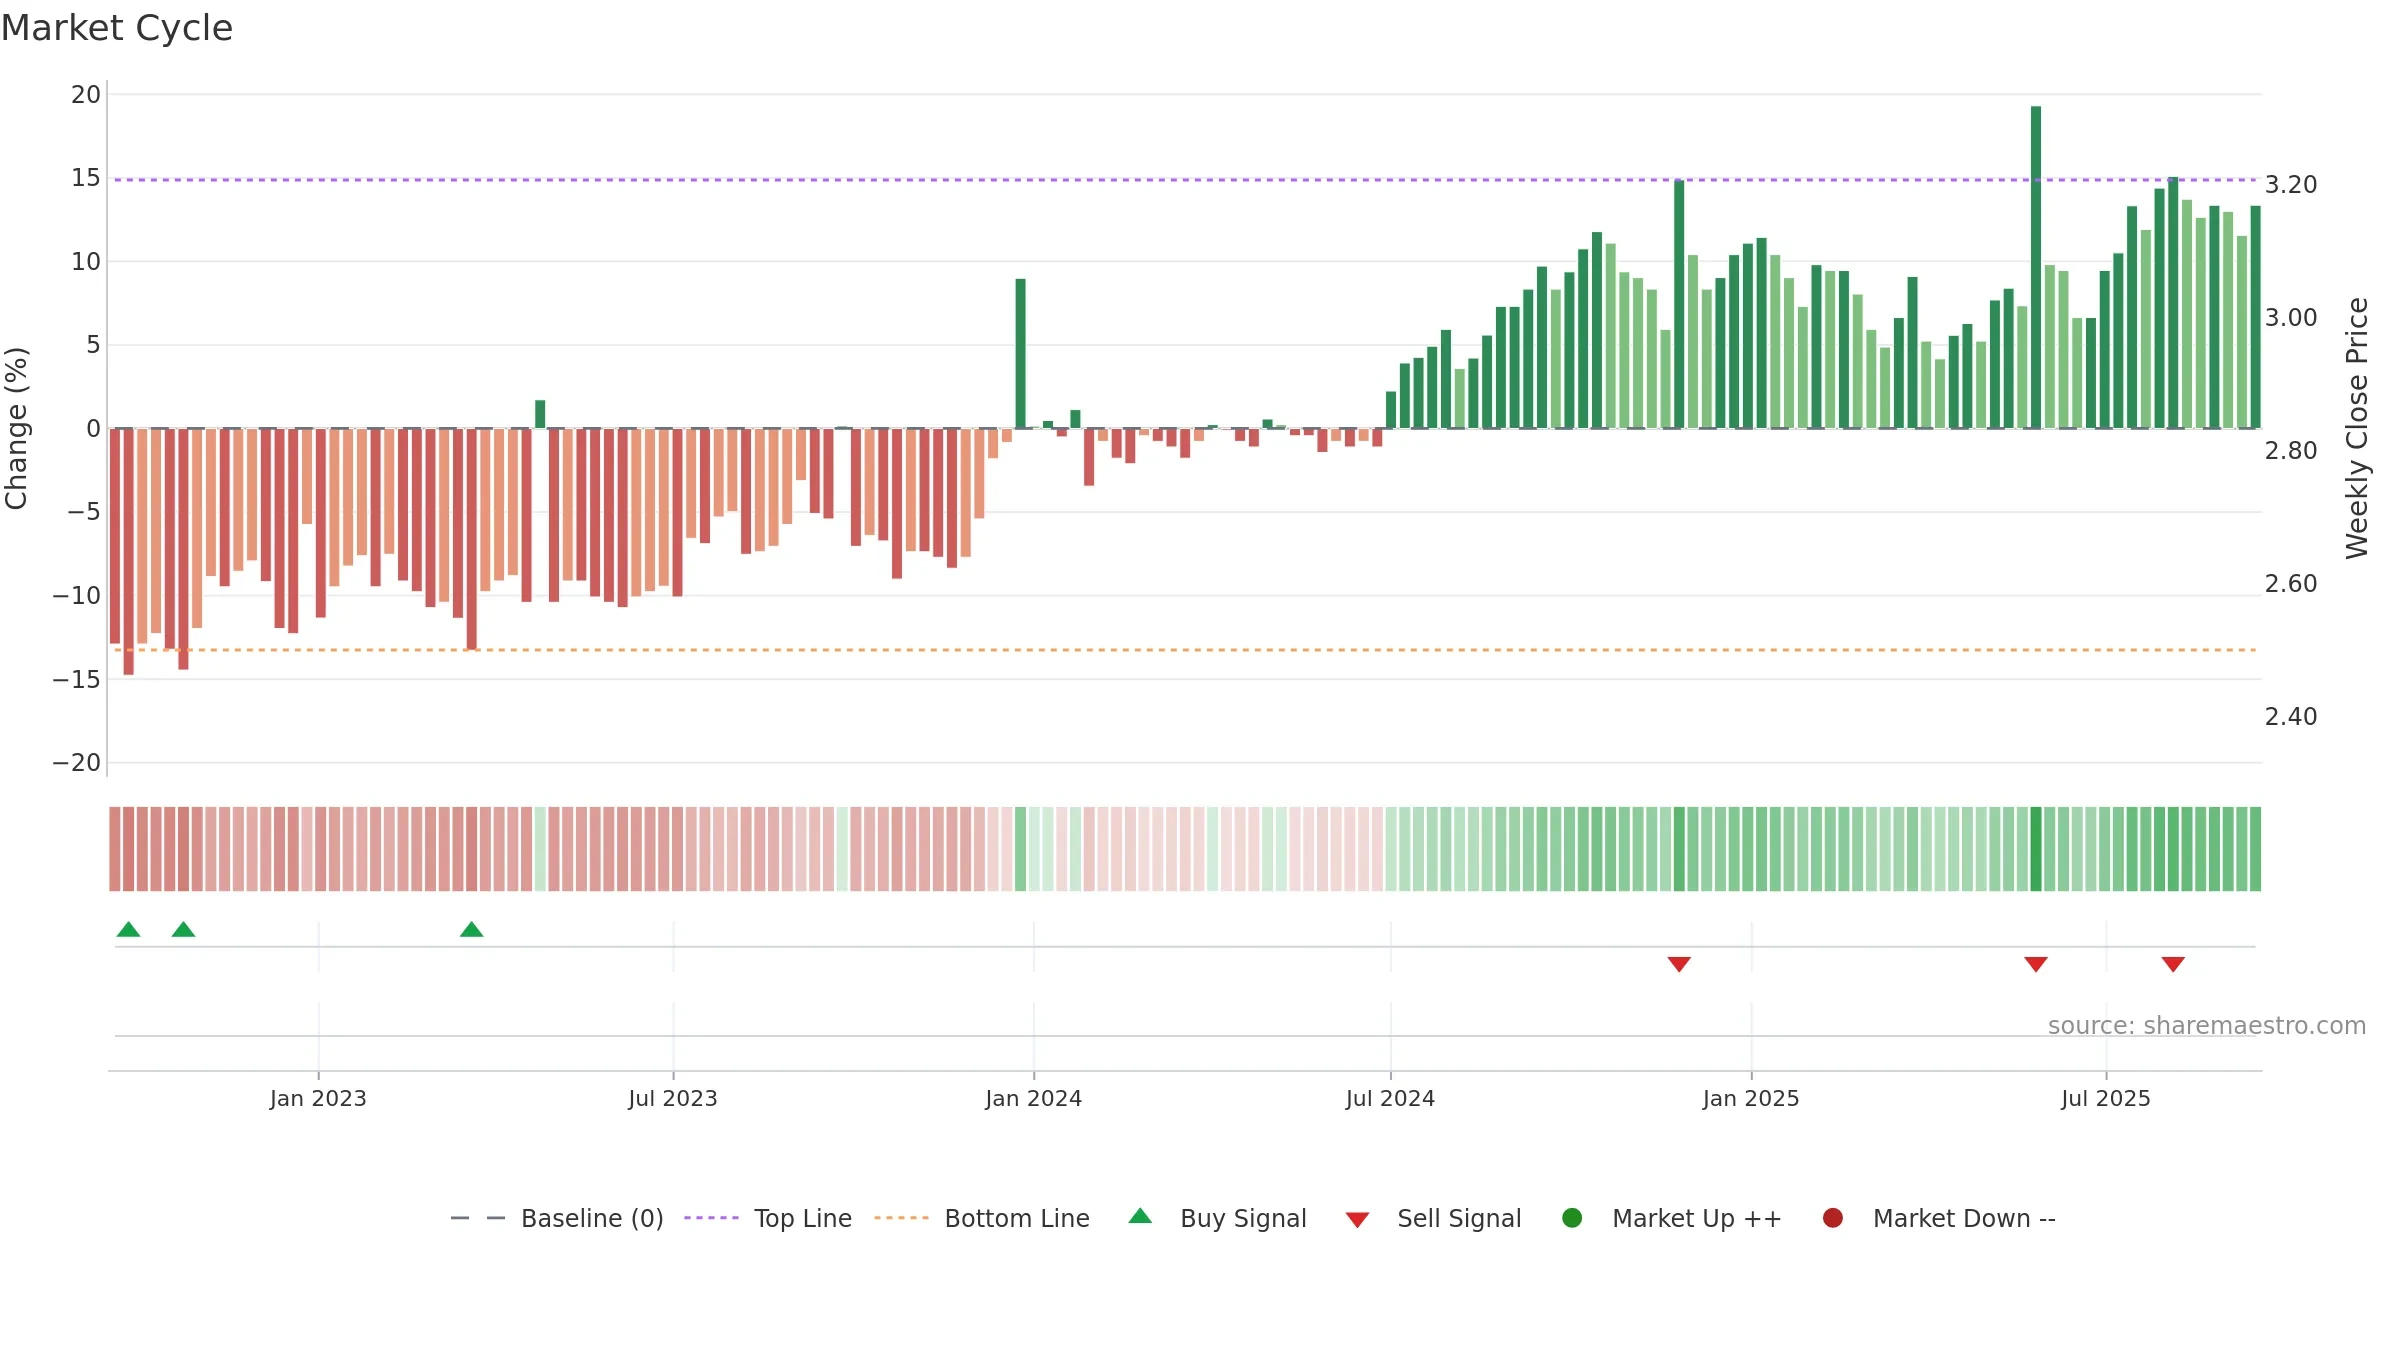This screenshot has width=2400, height=1350.
Task: Click the darkest green heatmap cell before Jul 2025
Action: click(2036, 849)
